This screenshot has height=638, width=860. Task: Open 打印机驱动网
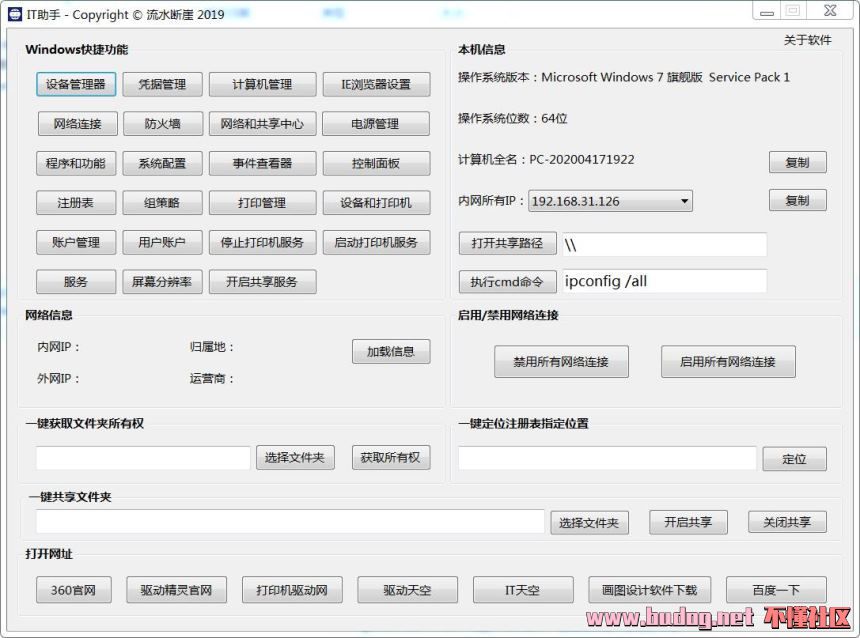[x=292, y=590]
